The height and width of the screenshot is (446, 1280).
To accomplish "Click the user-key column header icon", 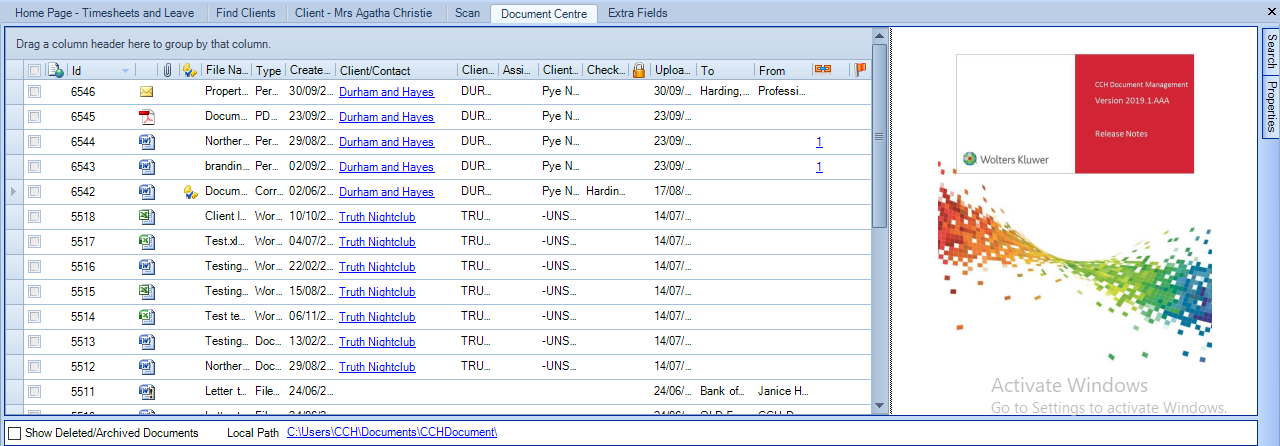I will 189,70.
